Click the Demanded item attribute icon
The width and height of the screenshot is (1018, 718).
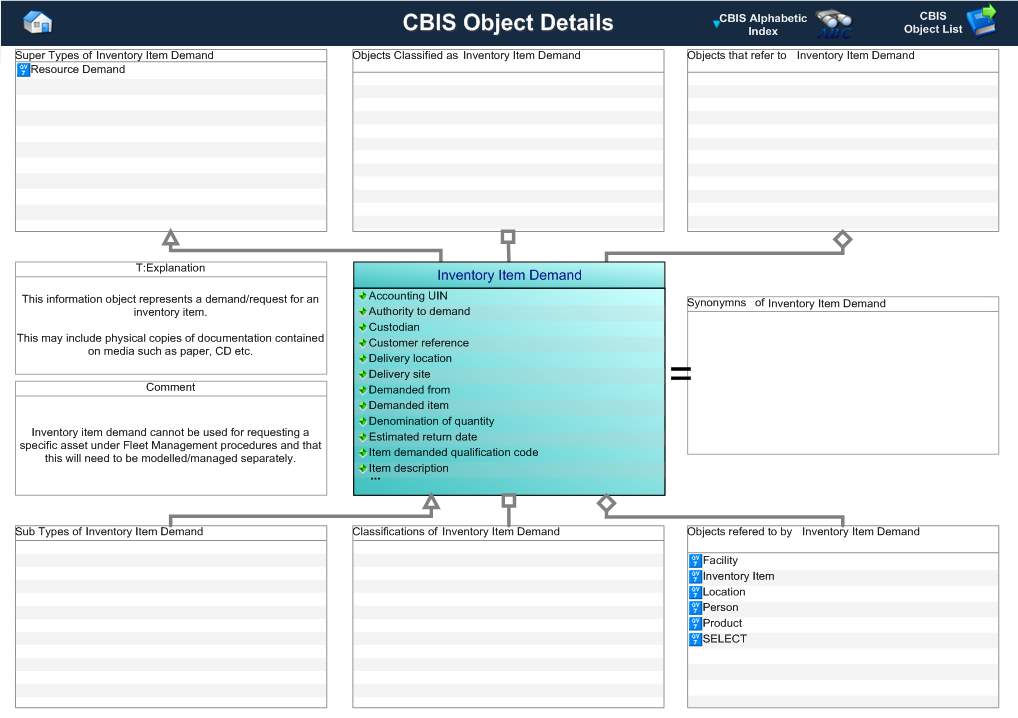coord(363,406)
